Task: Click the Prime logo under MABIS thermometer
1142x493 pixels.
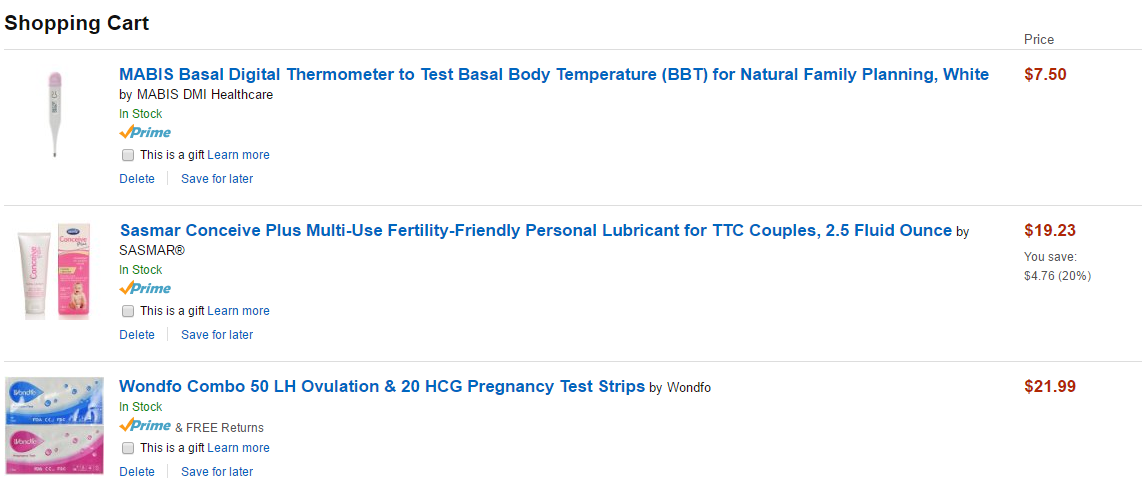Action: click(145, 133)
